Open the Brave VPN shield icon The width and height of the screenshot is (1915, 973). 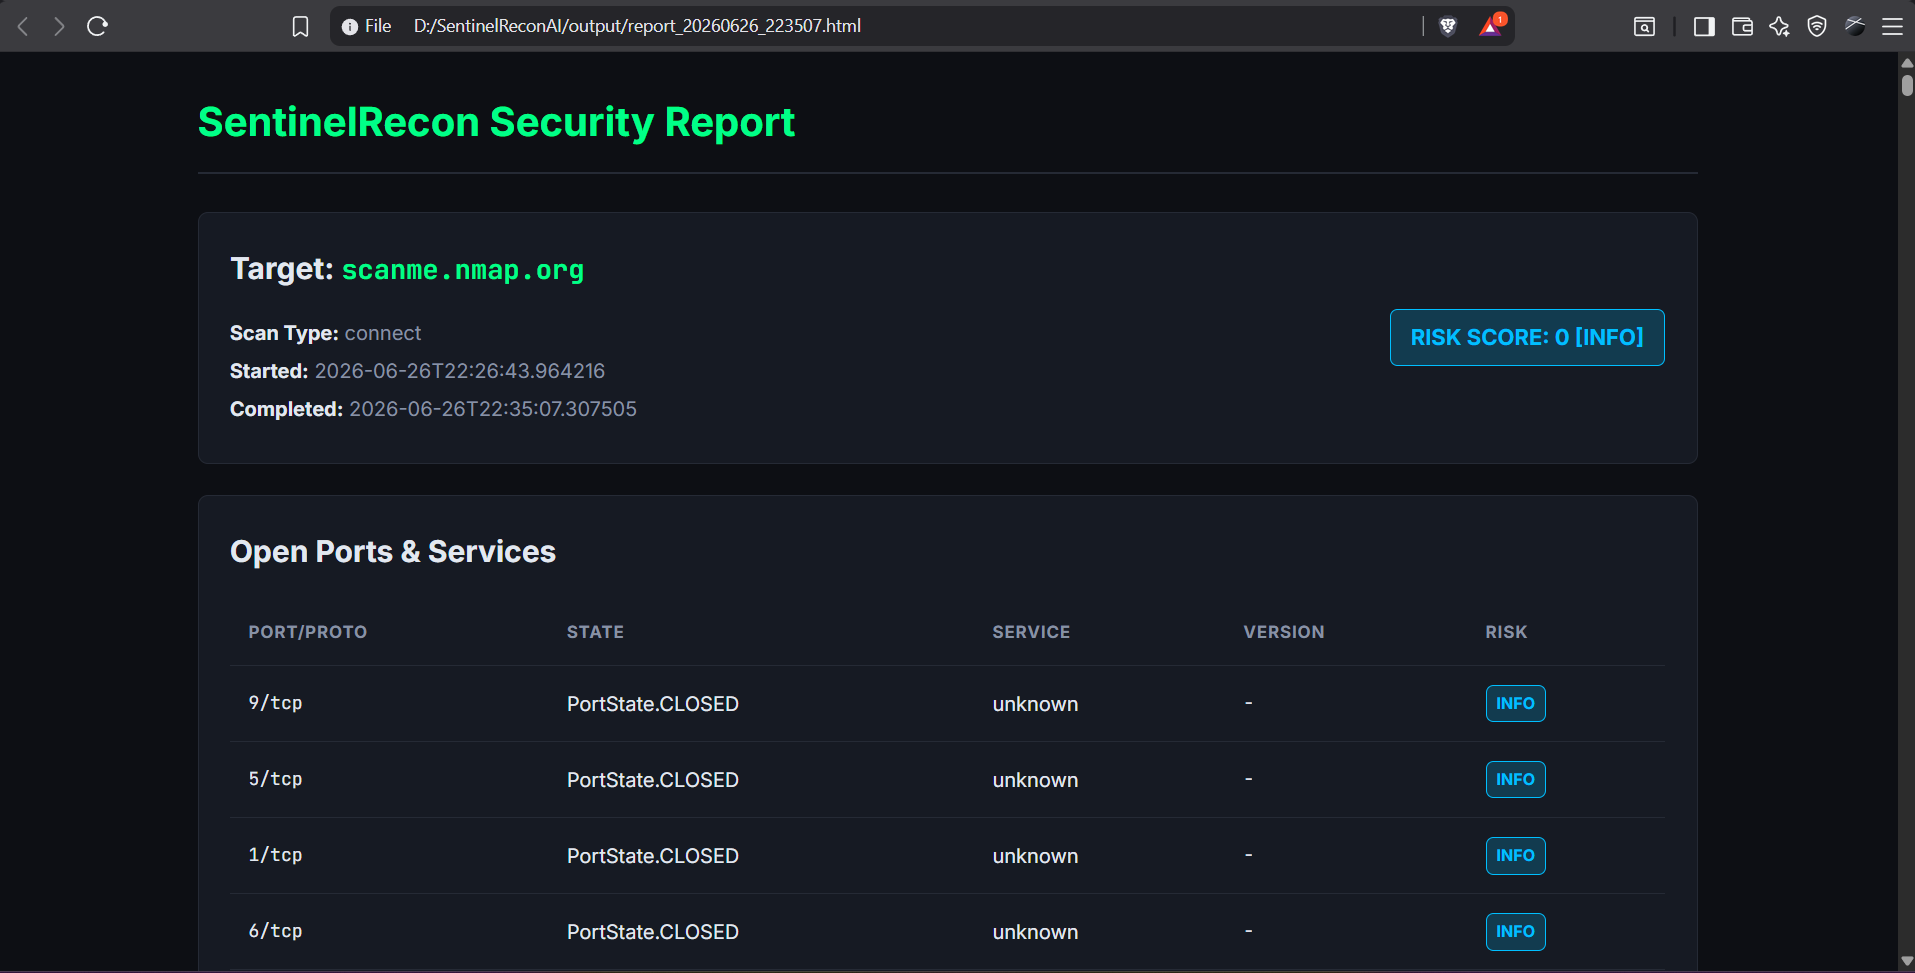click(x=1817, y=27)
